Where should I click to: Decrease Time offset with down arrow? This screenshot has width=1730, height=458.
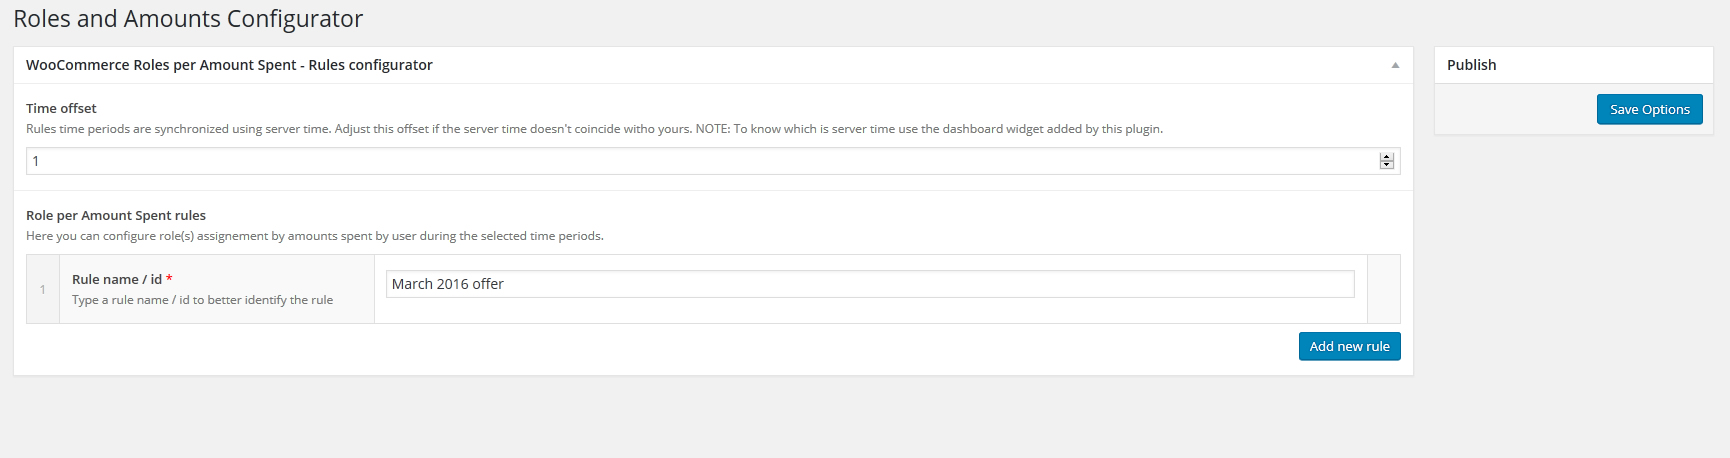tap(1386, 165)
